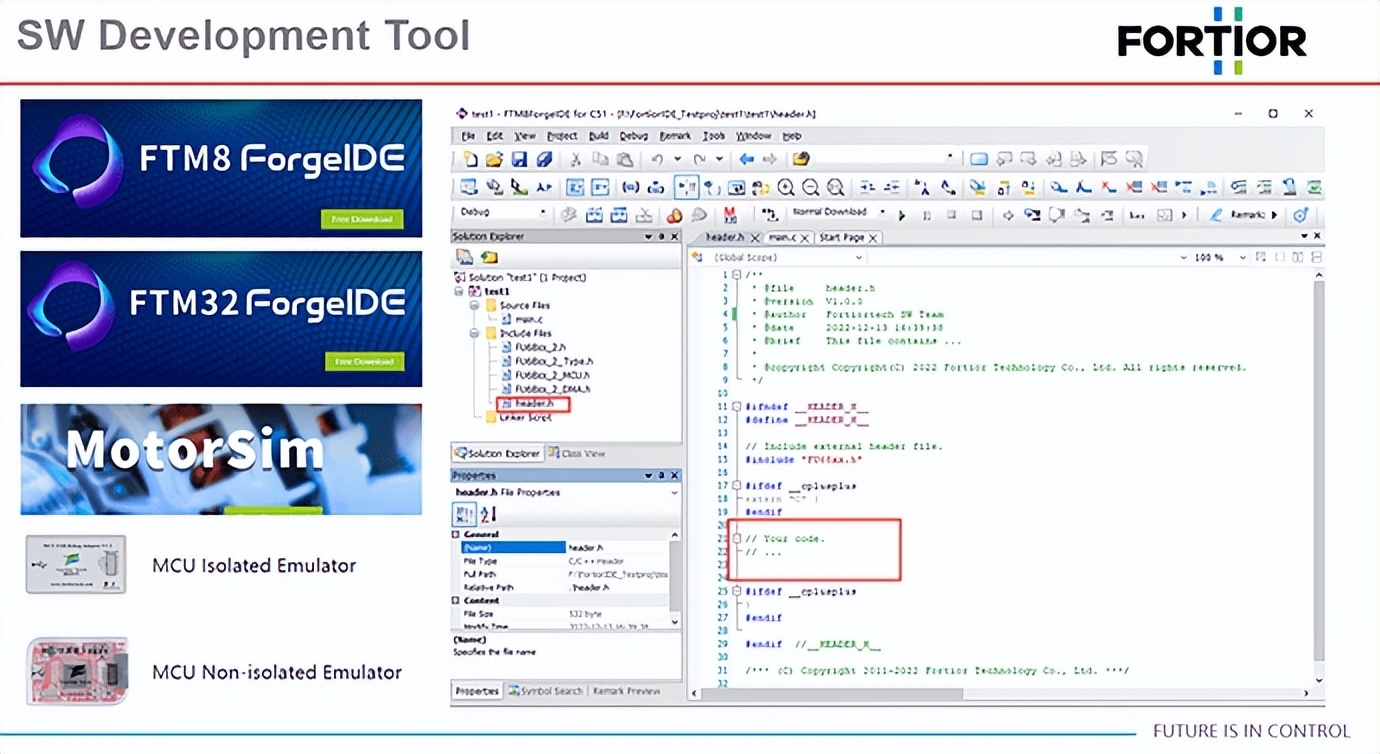Click the Alphabetical sort icon in Properties
Screen dimensions: 1380x754
pos(488,514)
